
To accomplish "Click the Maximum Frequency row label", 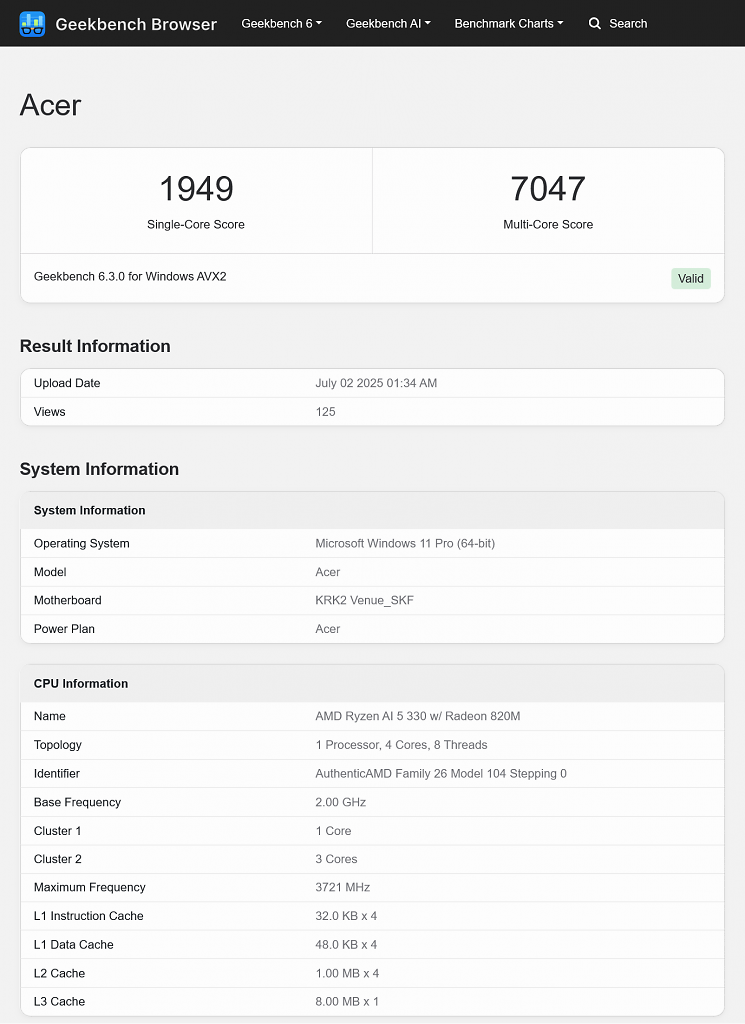I will [89, 888].
